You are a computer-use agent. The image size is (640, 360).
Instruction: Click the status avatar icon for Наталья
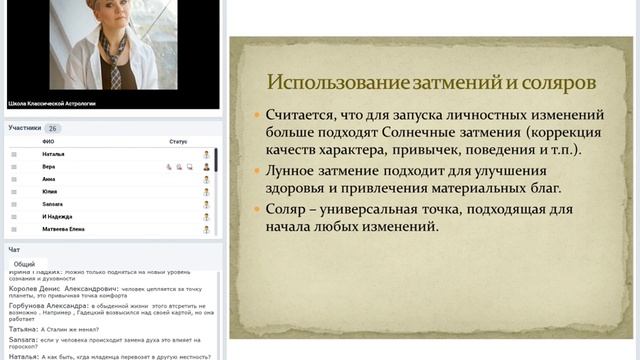click(207, 154)
